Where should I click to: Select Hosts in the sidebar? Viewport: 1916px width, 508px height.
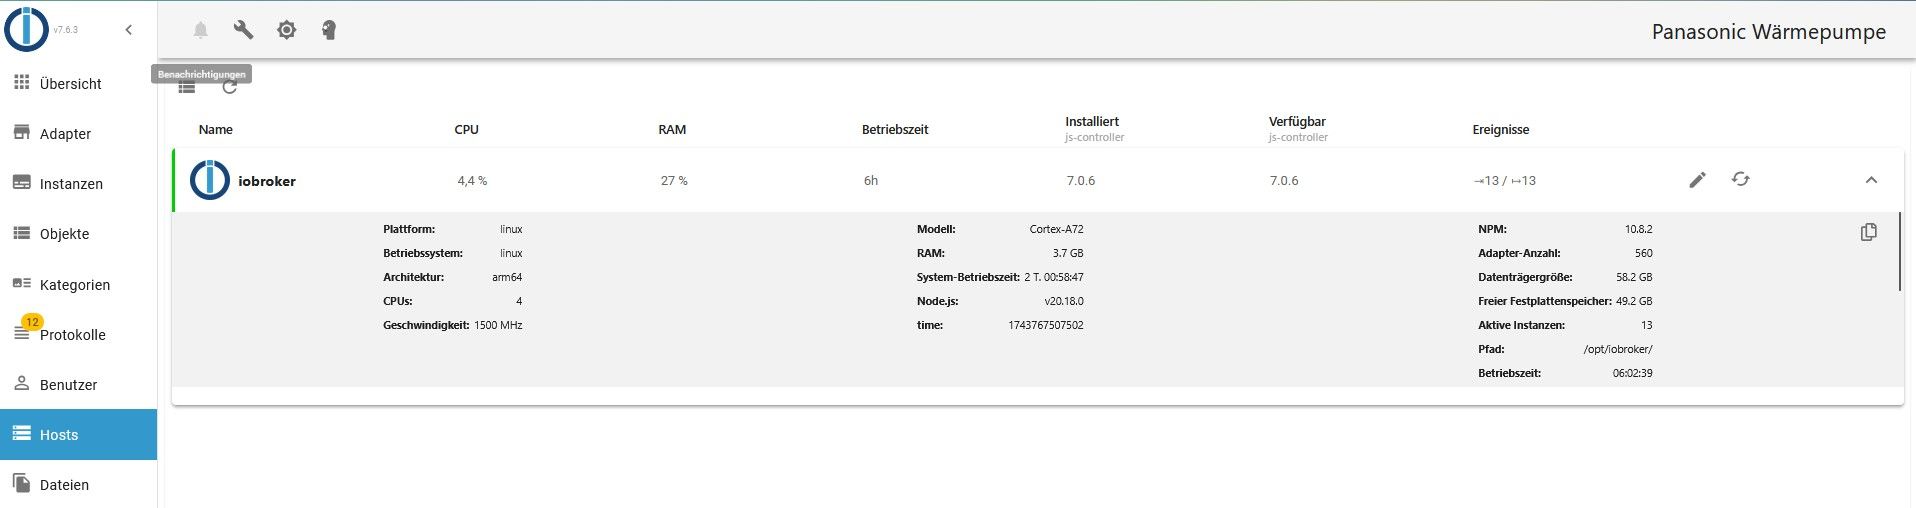point(78,435)
